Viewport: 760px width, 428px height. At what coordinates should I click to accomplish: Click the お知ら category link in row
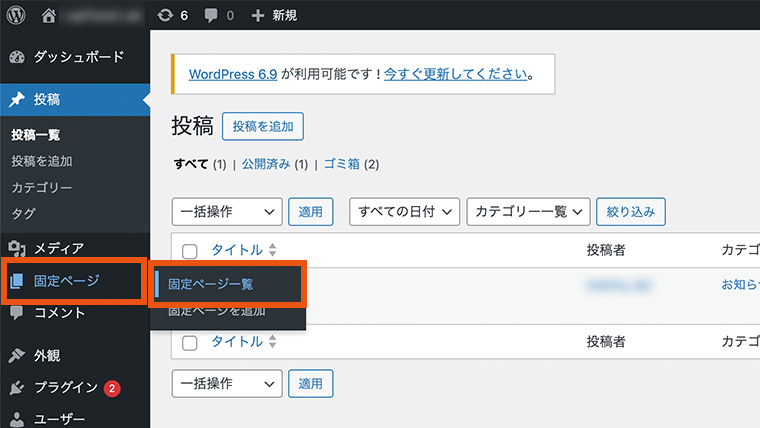point(740,284)
